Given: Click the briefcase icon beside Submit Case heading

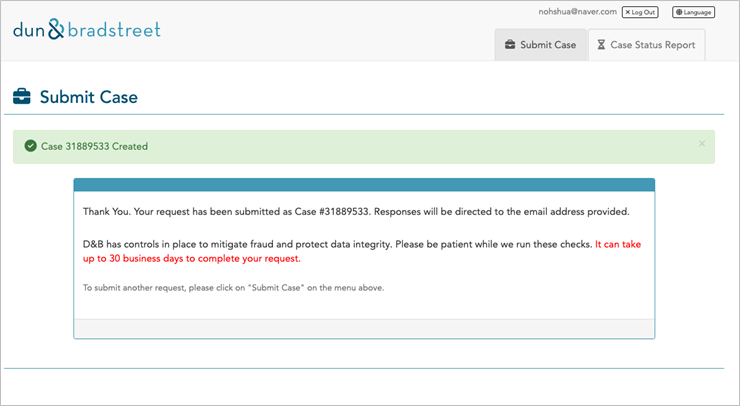Looking at the screenshot, I should [22, 97].
